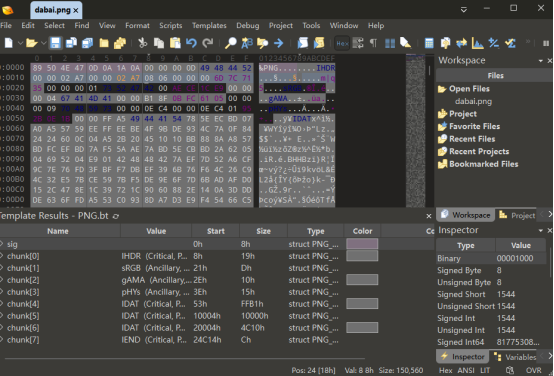Click the Signed Byte row in Inspector
554x376 pixels.
point(491,270)
